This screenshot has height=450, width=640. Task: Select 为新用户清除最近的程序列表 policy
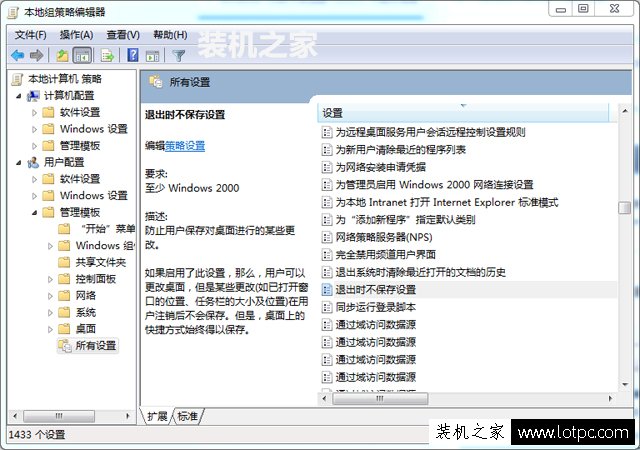400,149
